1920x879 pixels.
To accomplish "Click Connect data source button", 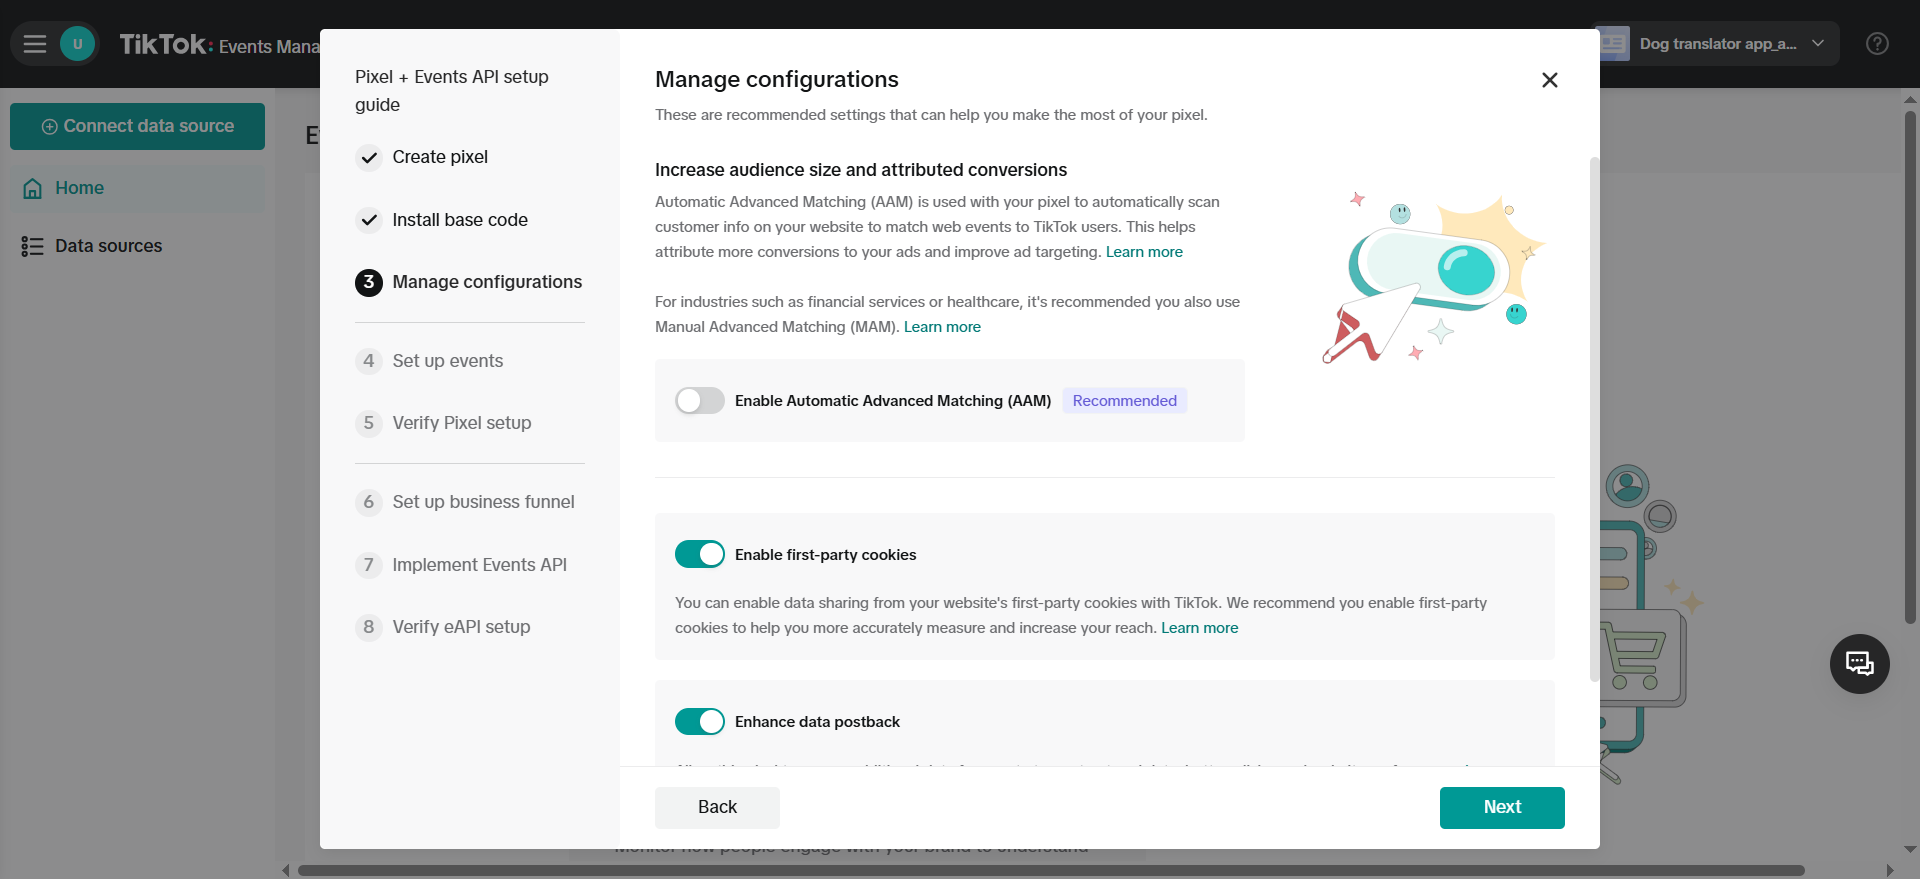I will tap(137, 126).
